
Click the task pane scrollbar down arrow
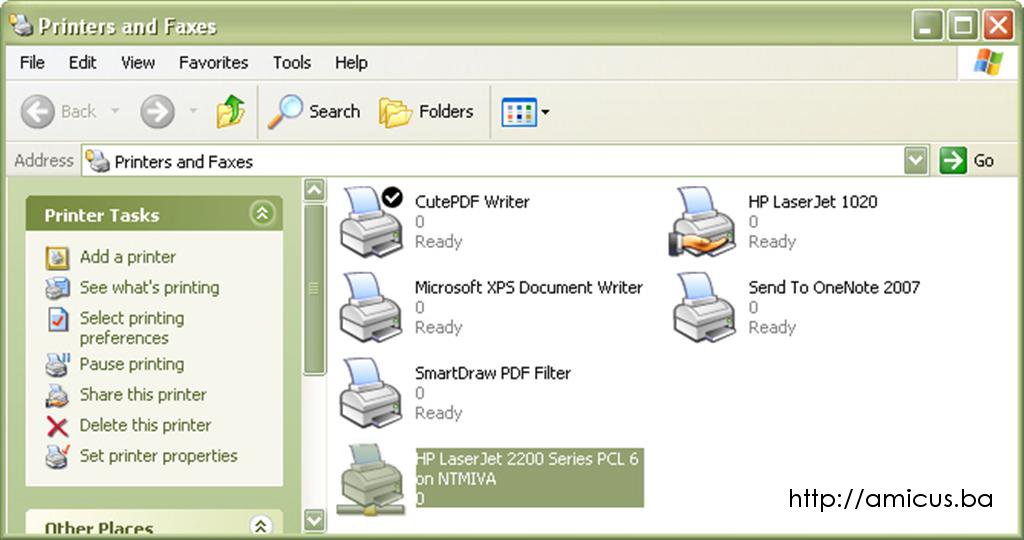pos(315,520)
